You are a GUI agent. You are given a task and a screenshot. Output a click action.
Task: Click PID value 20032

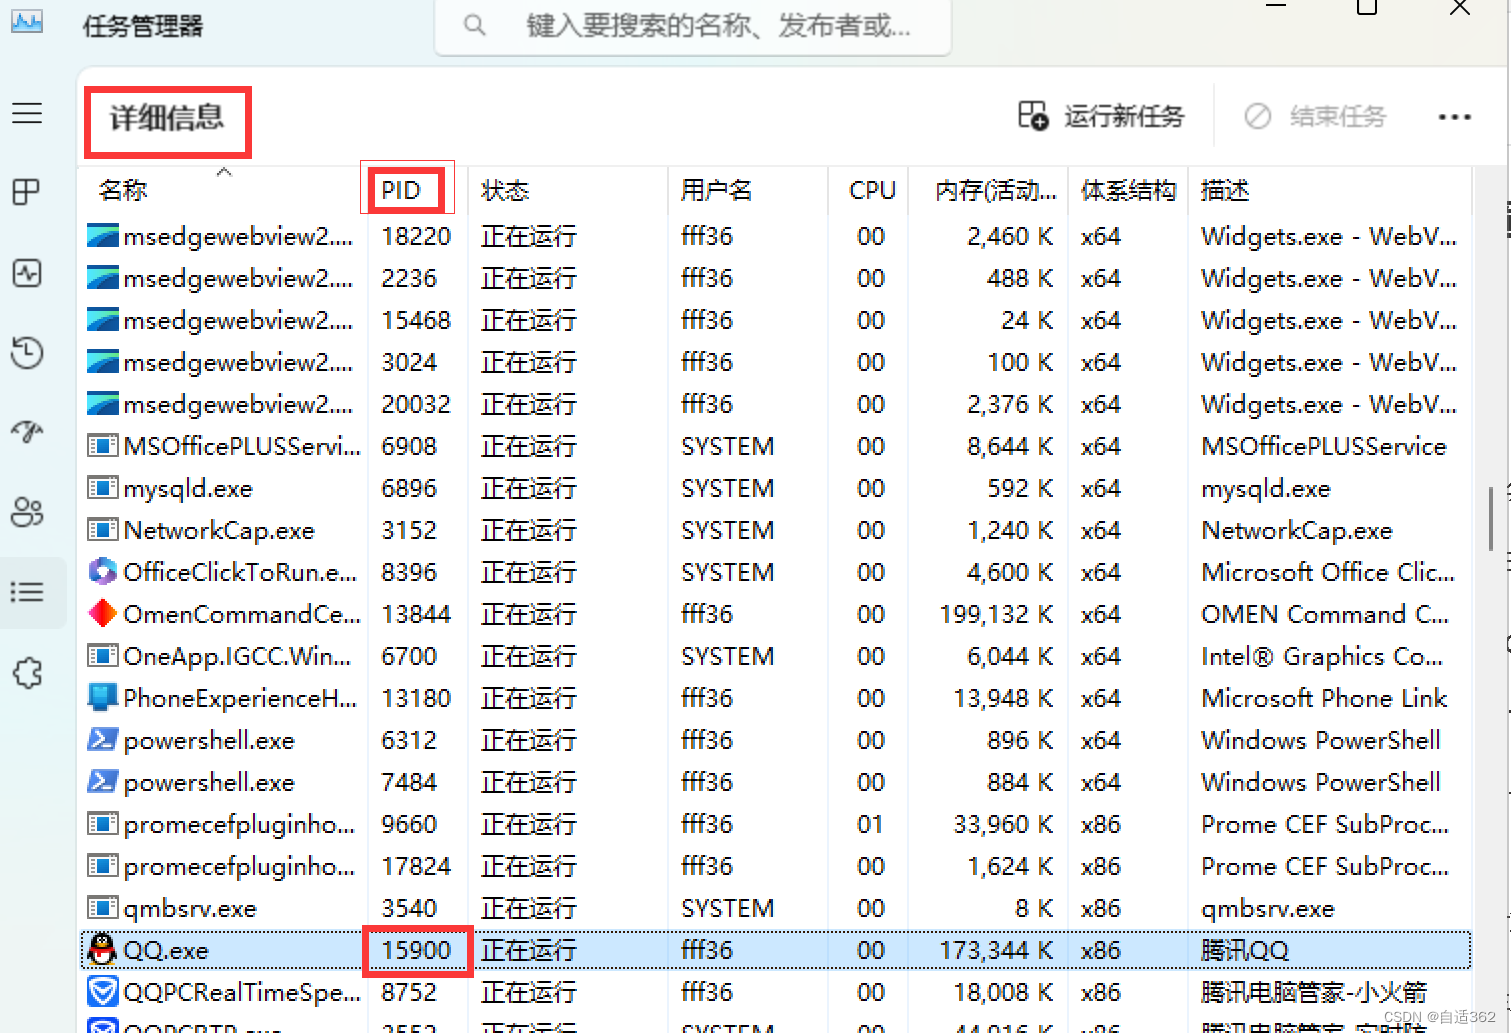coord(416,404)
